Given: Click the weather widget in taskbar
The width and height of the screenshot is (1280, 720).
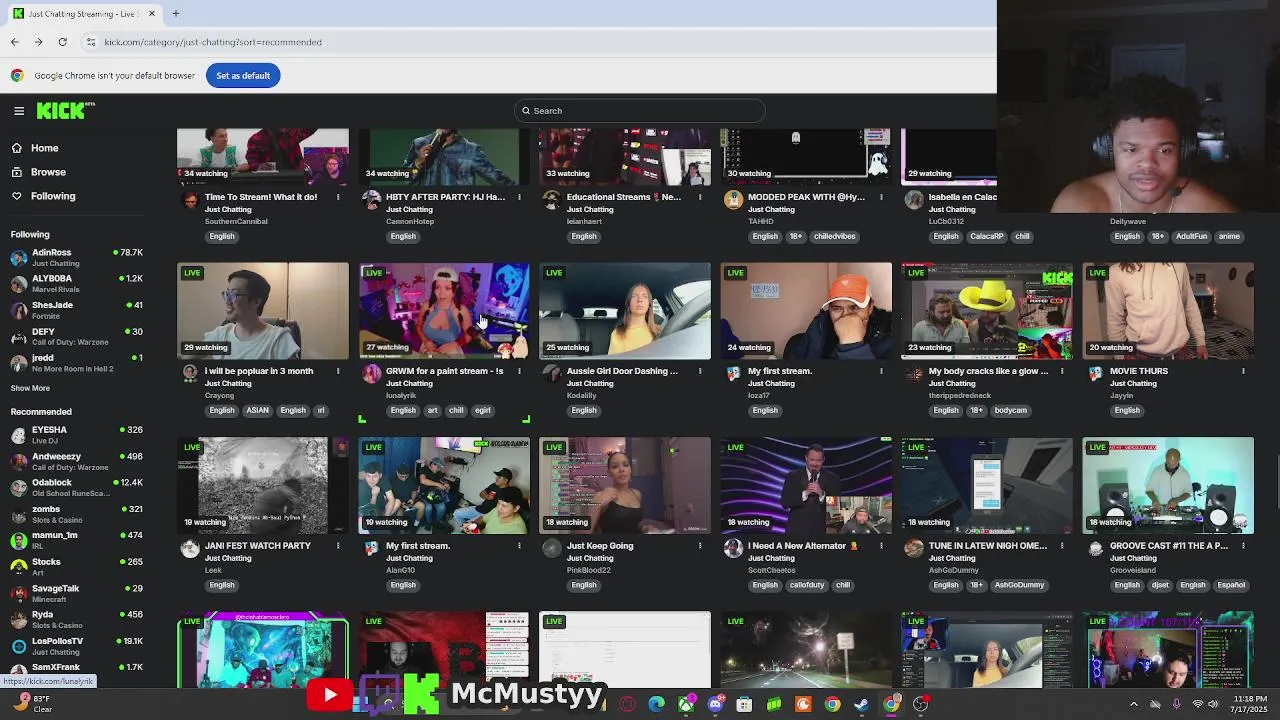Looking at the screenshot, I should pos(32,704).
